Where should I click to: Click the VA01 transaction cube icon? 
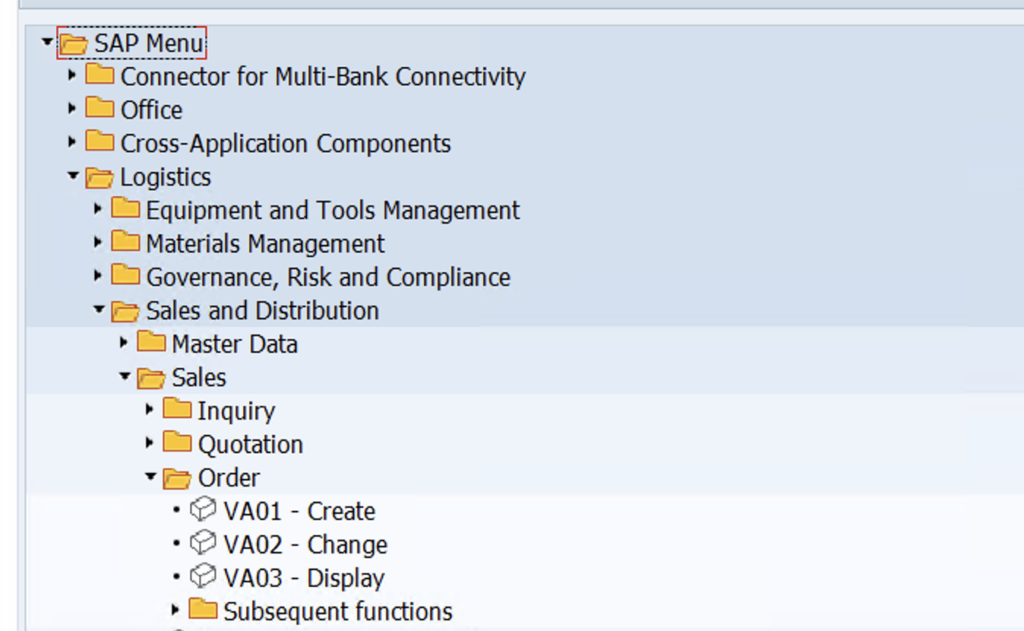point(203,509)
